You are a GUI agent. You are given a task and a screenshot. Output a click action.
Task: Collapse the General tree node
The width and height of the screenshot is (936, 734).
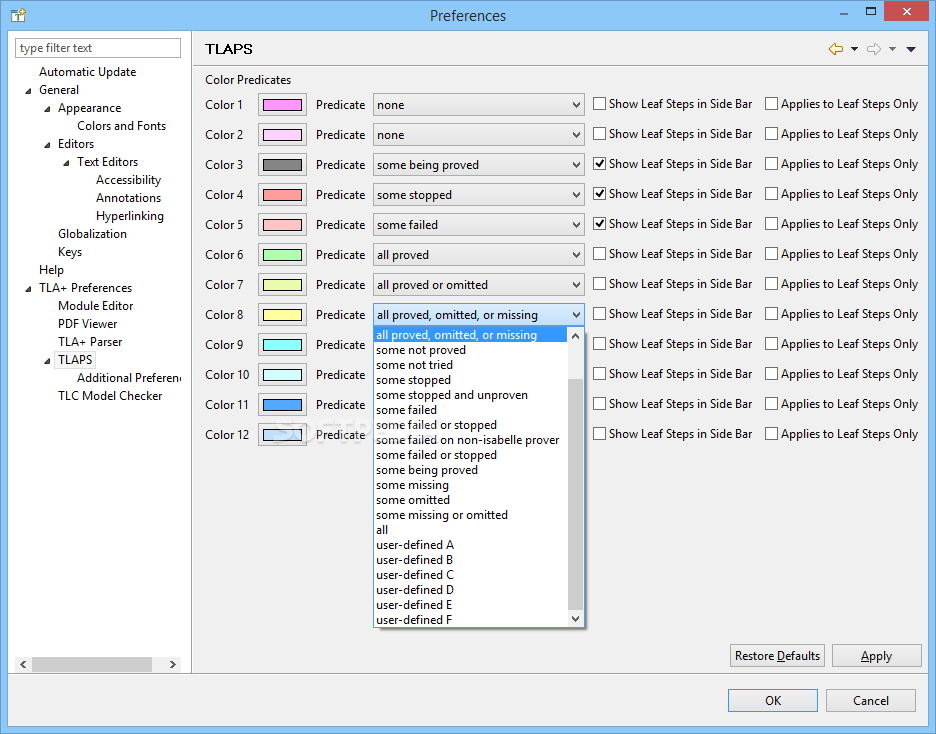click(x=29, y=91)
